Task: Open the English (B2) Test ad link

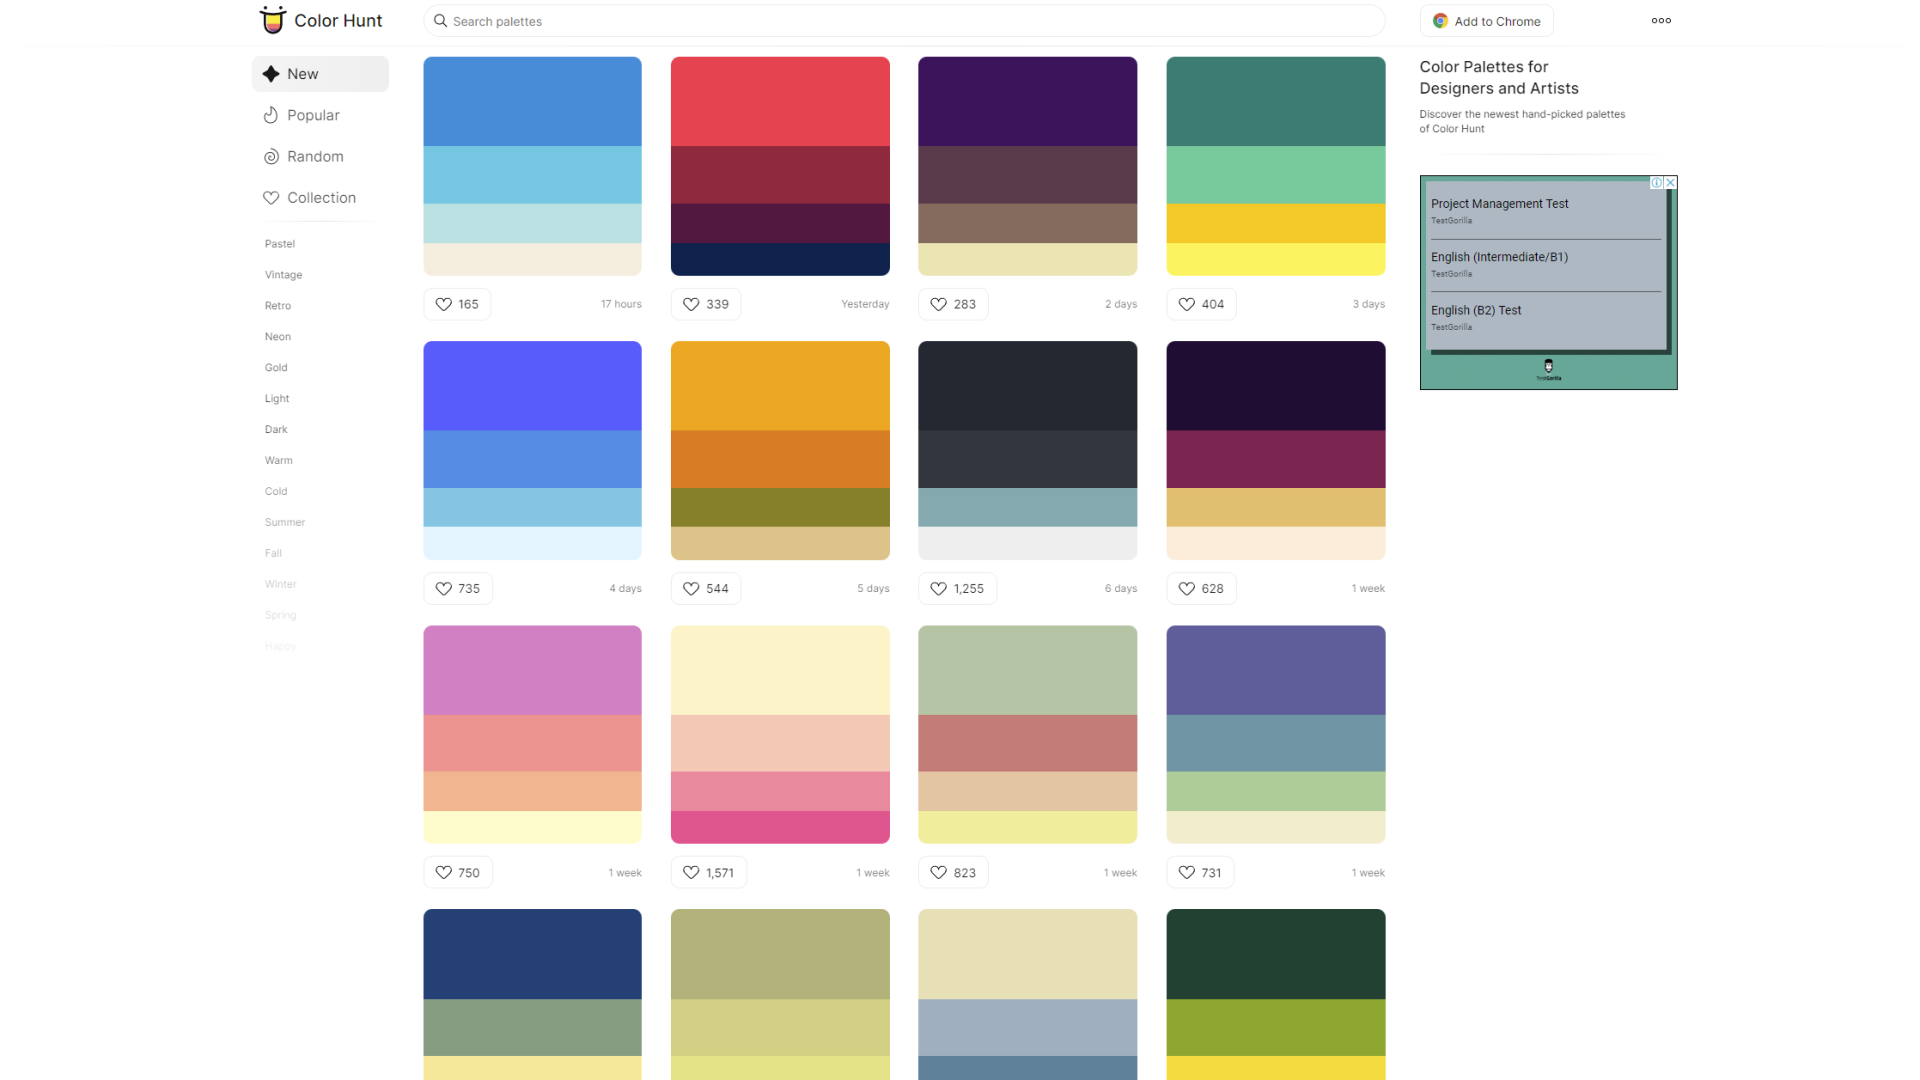Action: (x=1476, y=311)
